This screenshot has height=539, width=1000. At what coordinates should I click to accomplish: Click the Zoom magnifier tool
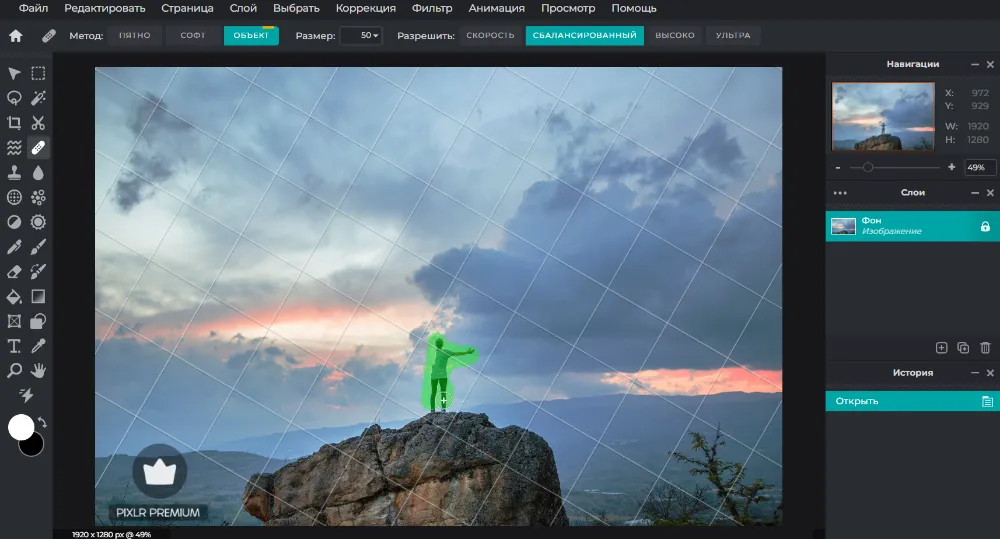click(14, 370)
